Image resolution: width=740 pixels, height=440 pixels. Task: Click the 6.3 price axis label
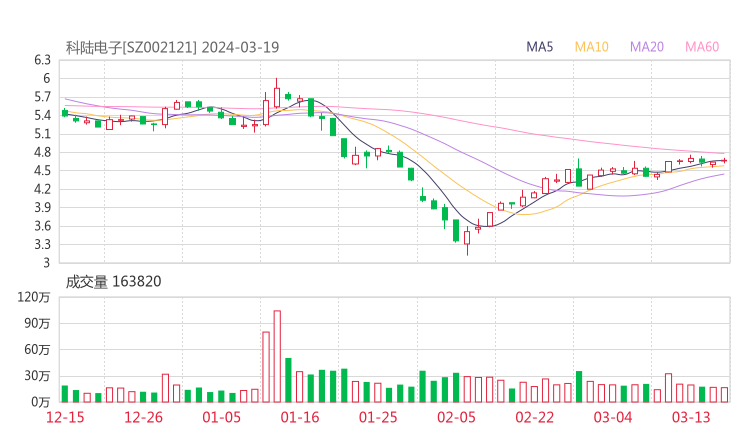tap(42, 60)
